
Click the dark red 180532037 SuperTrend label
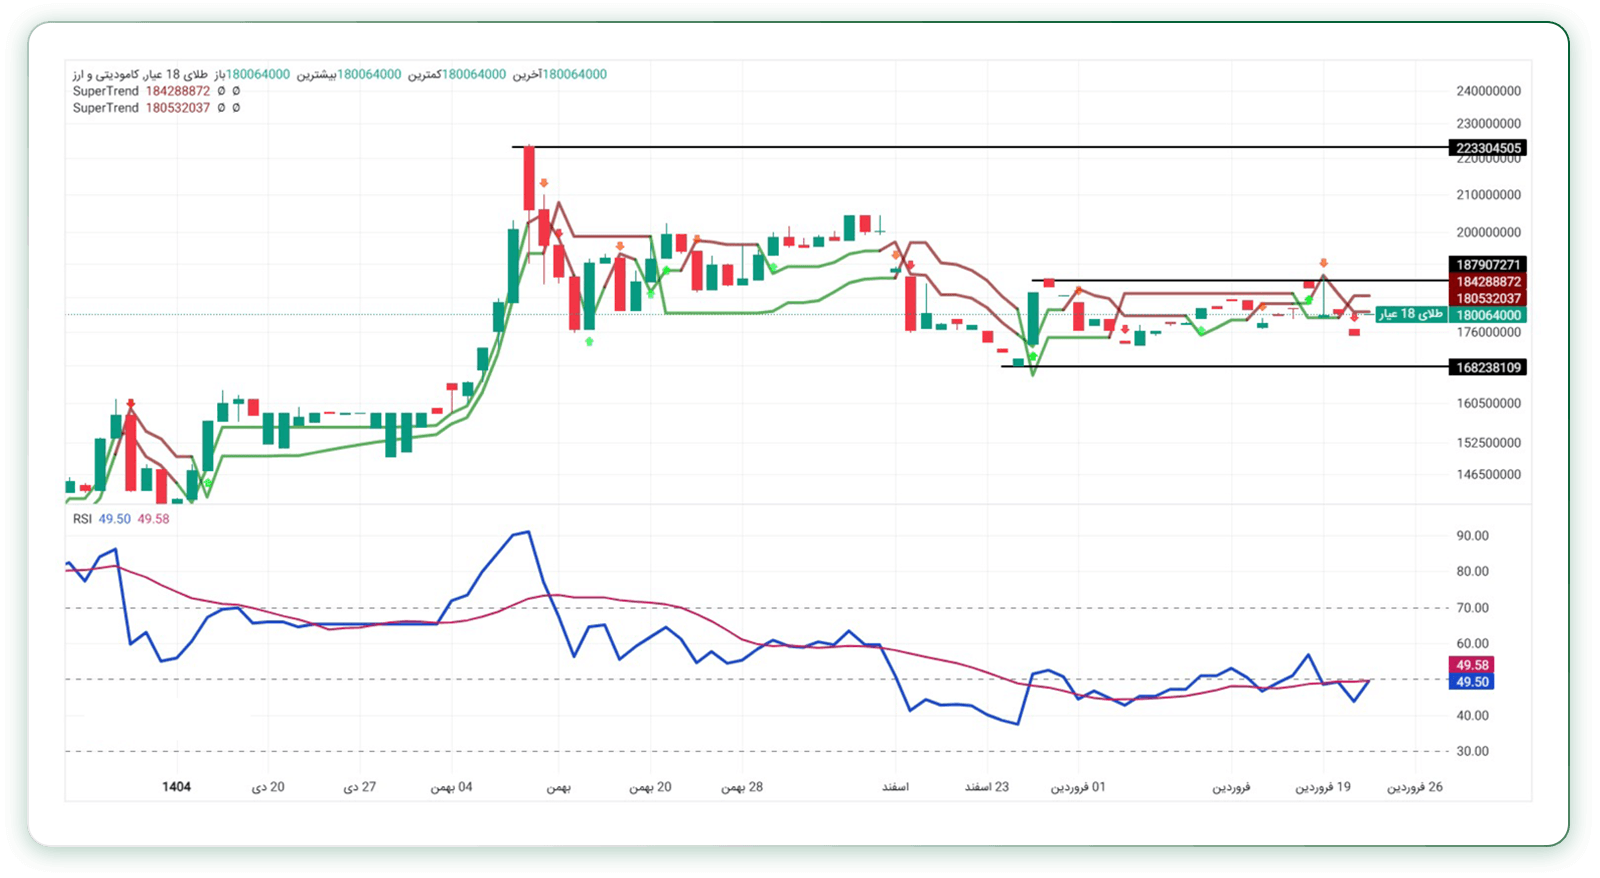(1487, 298)
